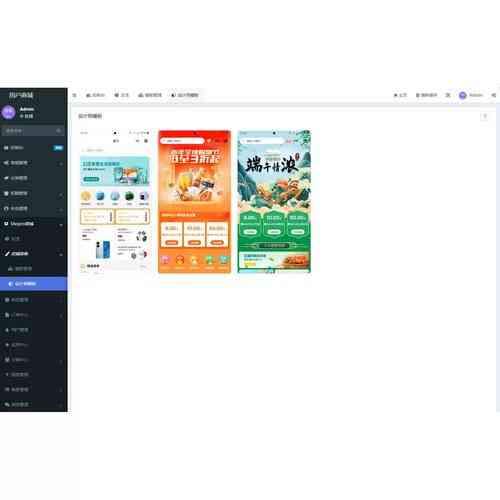Click the small button at panel header right
Screen dimensions: 500x500
pyautogui.click(x=485, y=116)
